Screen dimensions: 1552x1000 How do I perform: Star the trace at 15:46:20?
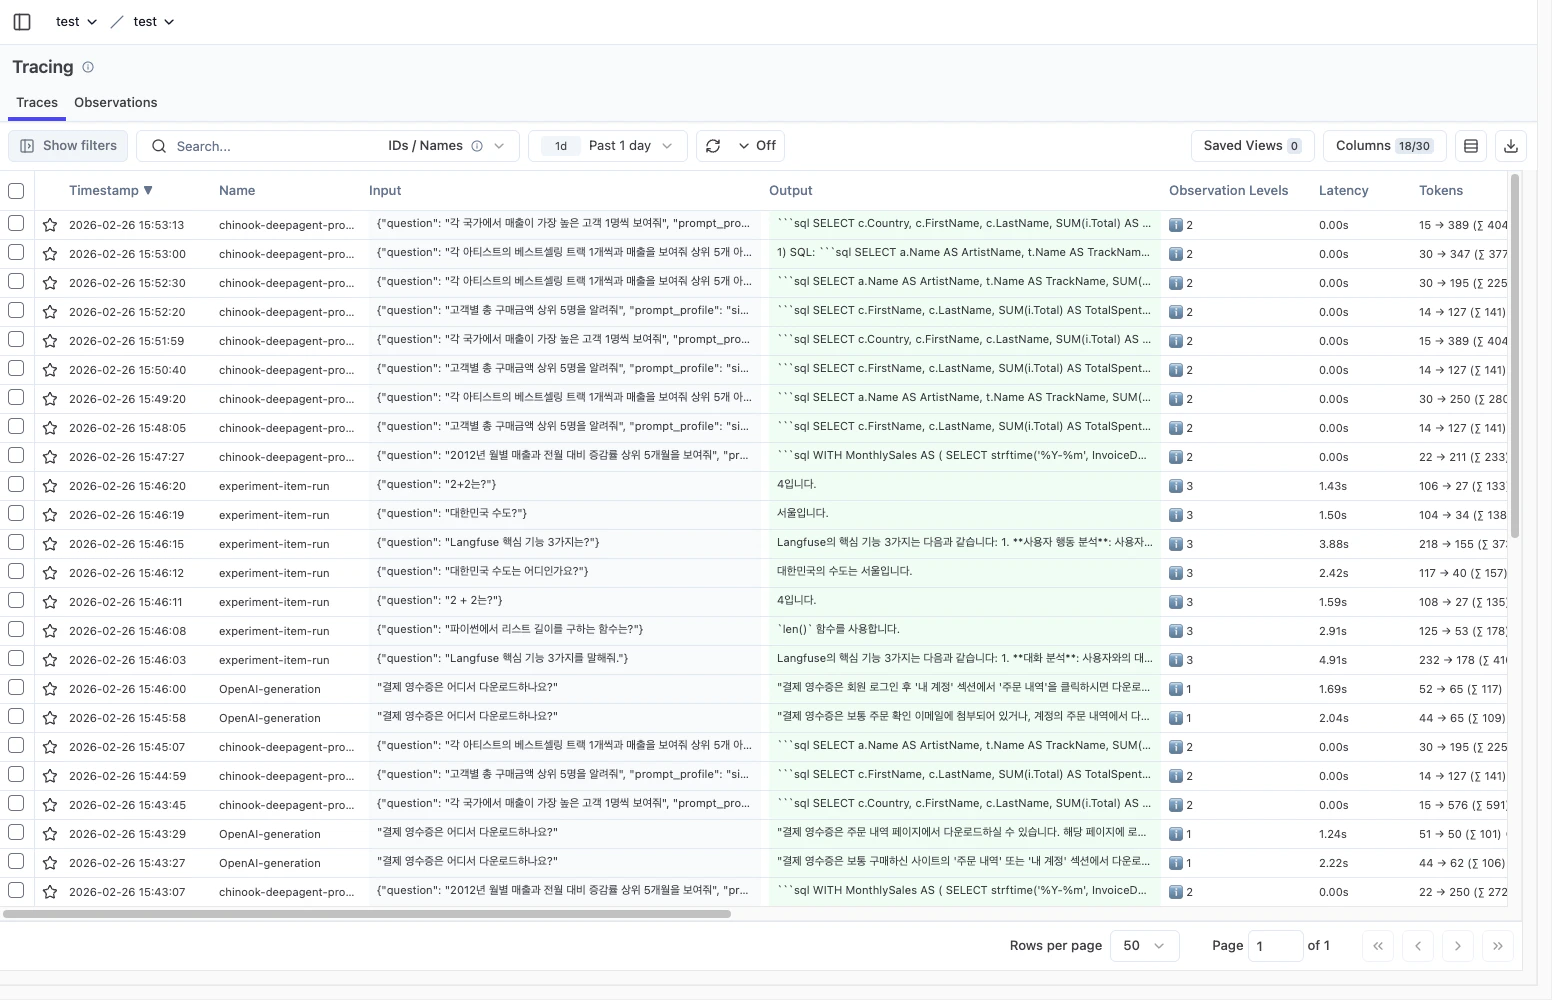point(50,486)
